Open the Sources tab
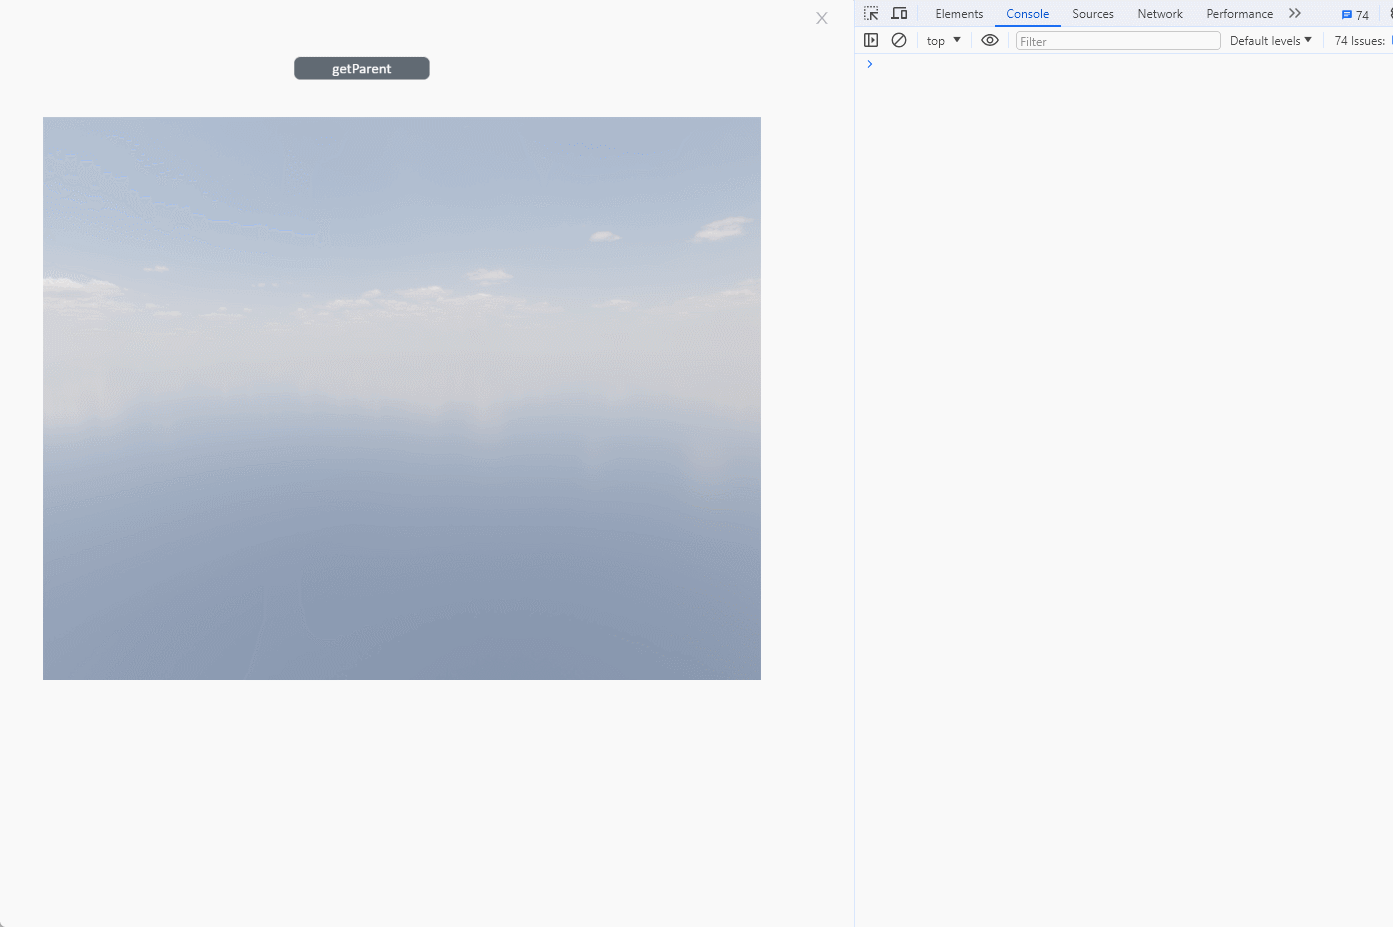 click(1092, 14)
